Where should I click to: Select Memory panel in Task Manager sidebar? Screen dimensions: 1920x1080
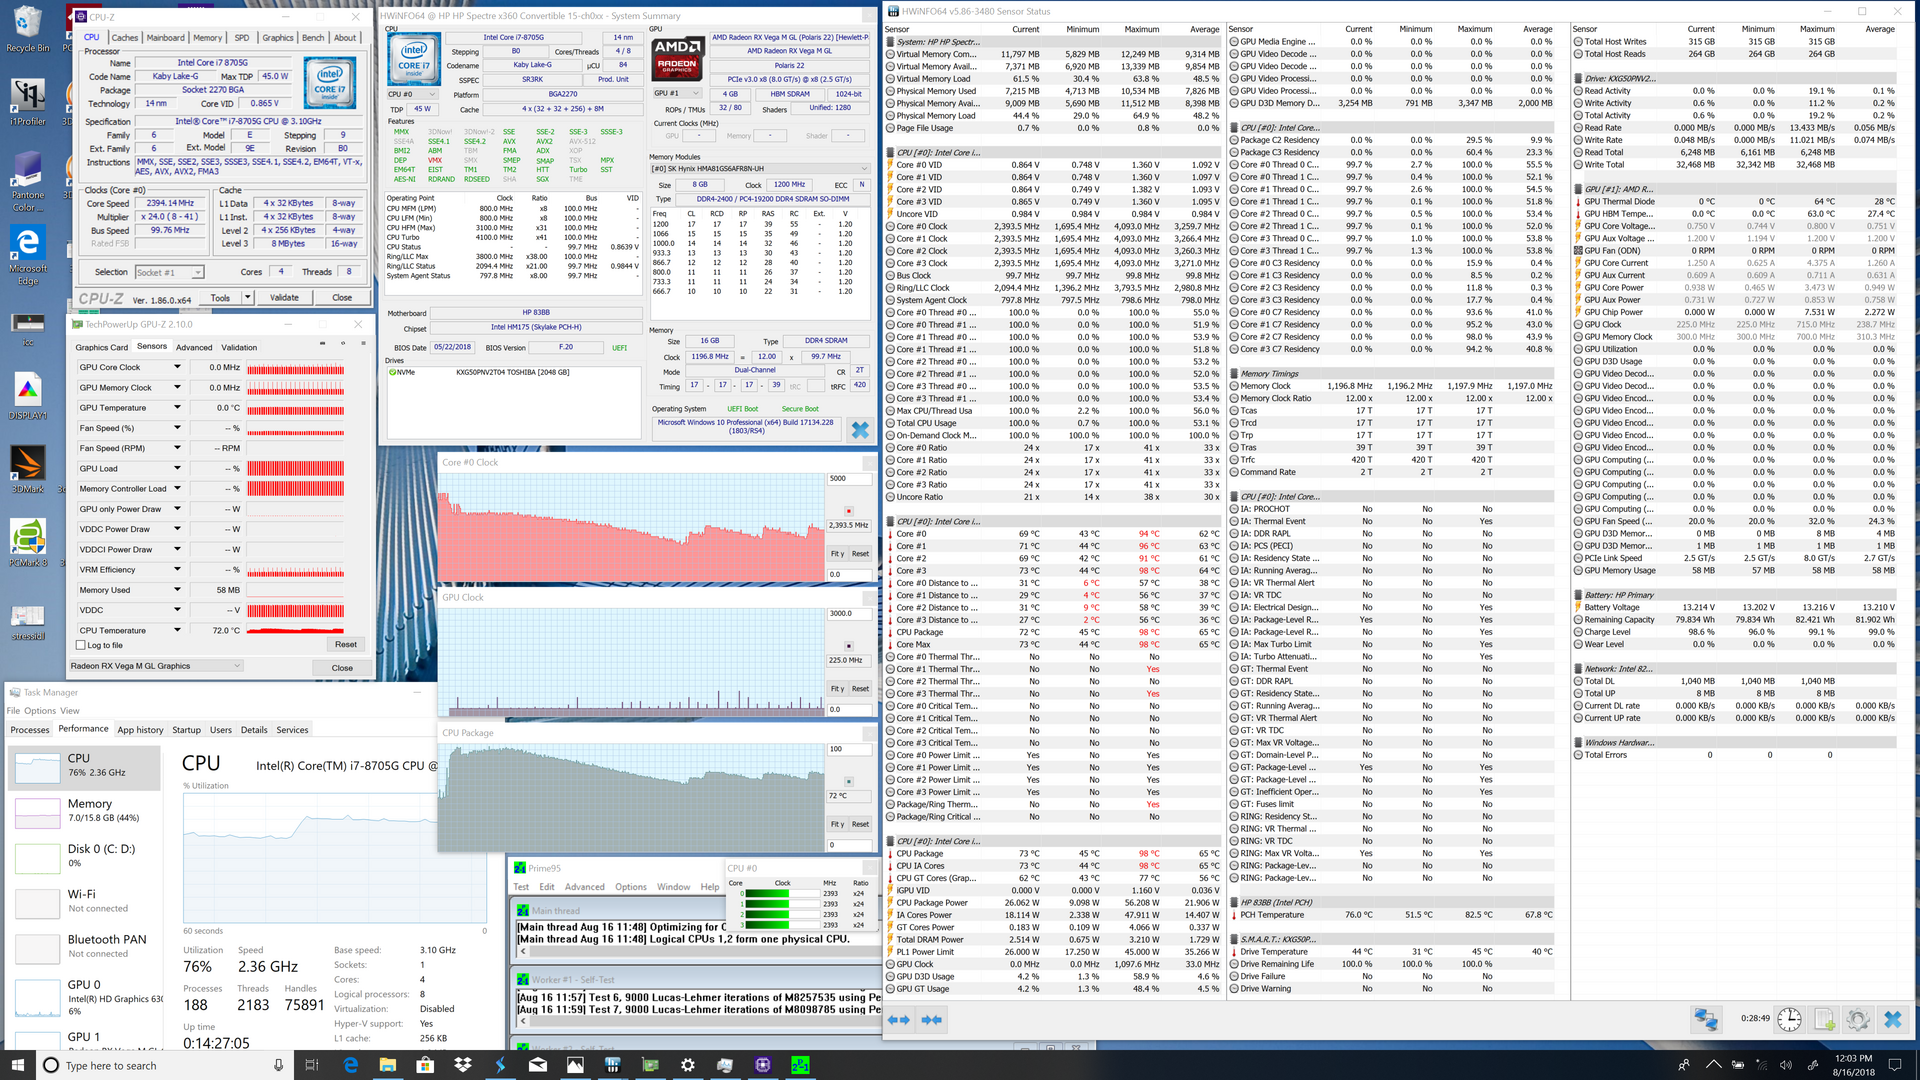[x=84, y=813]
